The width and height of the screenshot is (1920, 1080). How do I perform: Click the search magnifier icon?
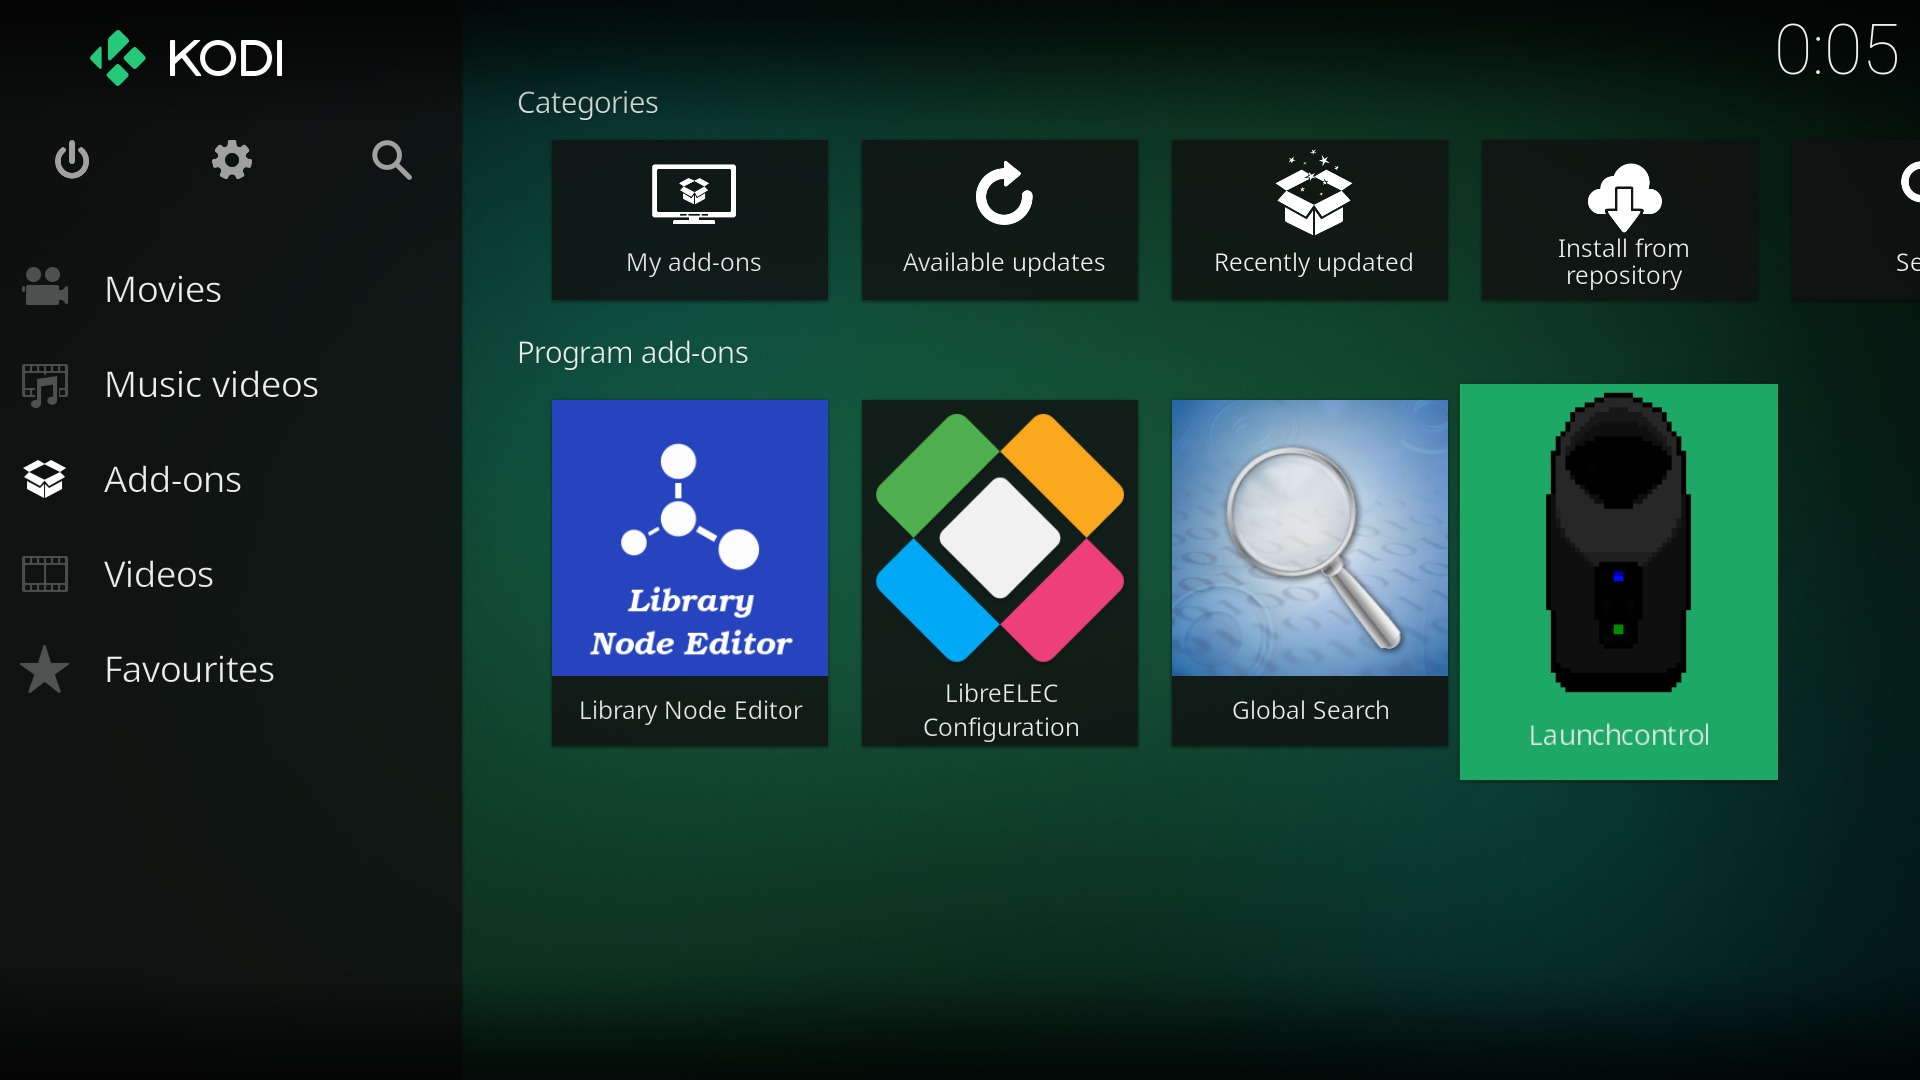coord(391,160)
